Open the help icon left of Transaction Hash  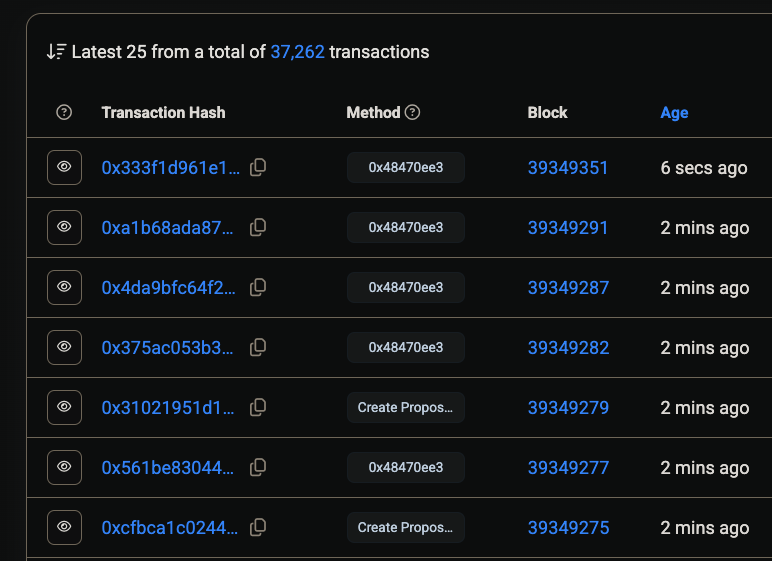coord(64,112)
